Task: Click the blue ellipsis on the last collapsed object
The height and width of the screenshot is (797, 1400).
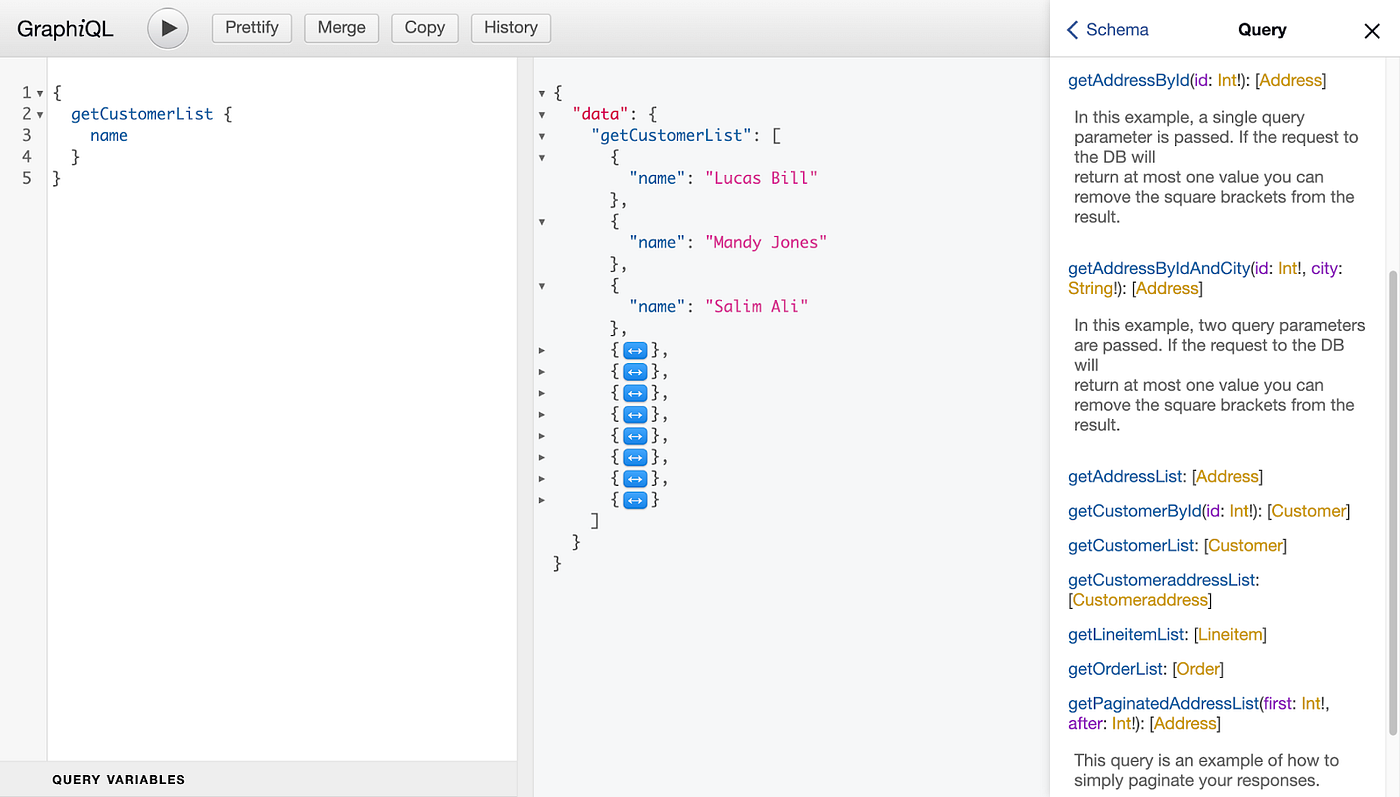Action: pos(635,499)
